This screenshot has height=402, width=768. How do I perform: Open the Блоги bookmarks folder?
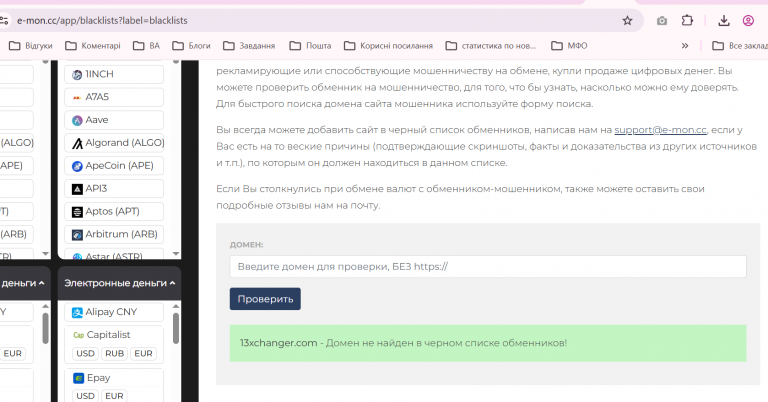point(192,46)
